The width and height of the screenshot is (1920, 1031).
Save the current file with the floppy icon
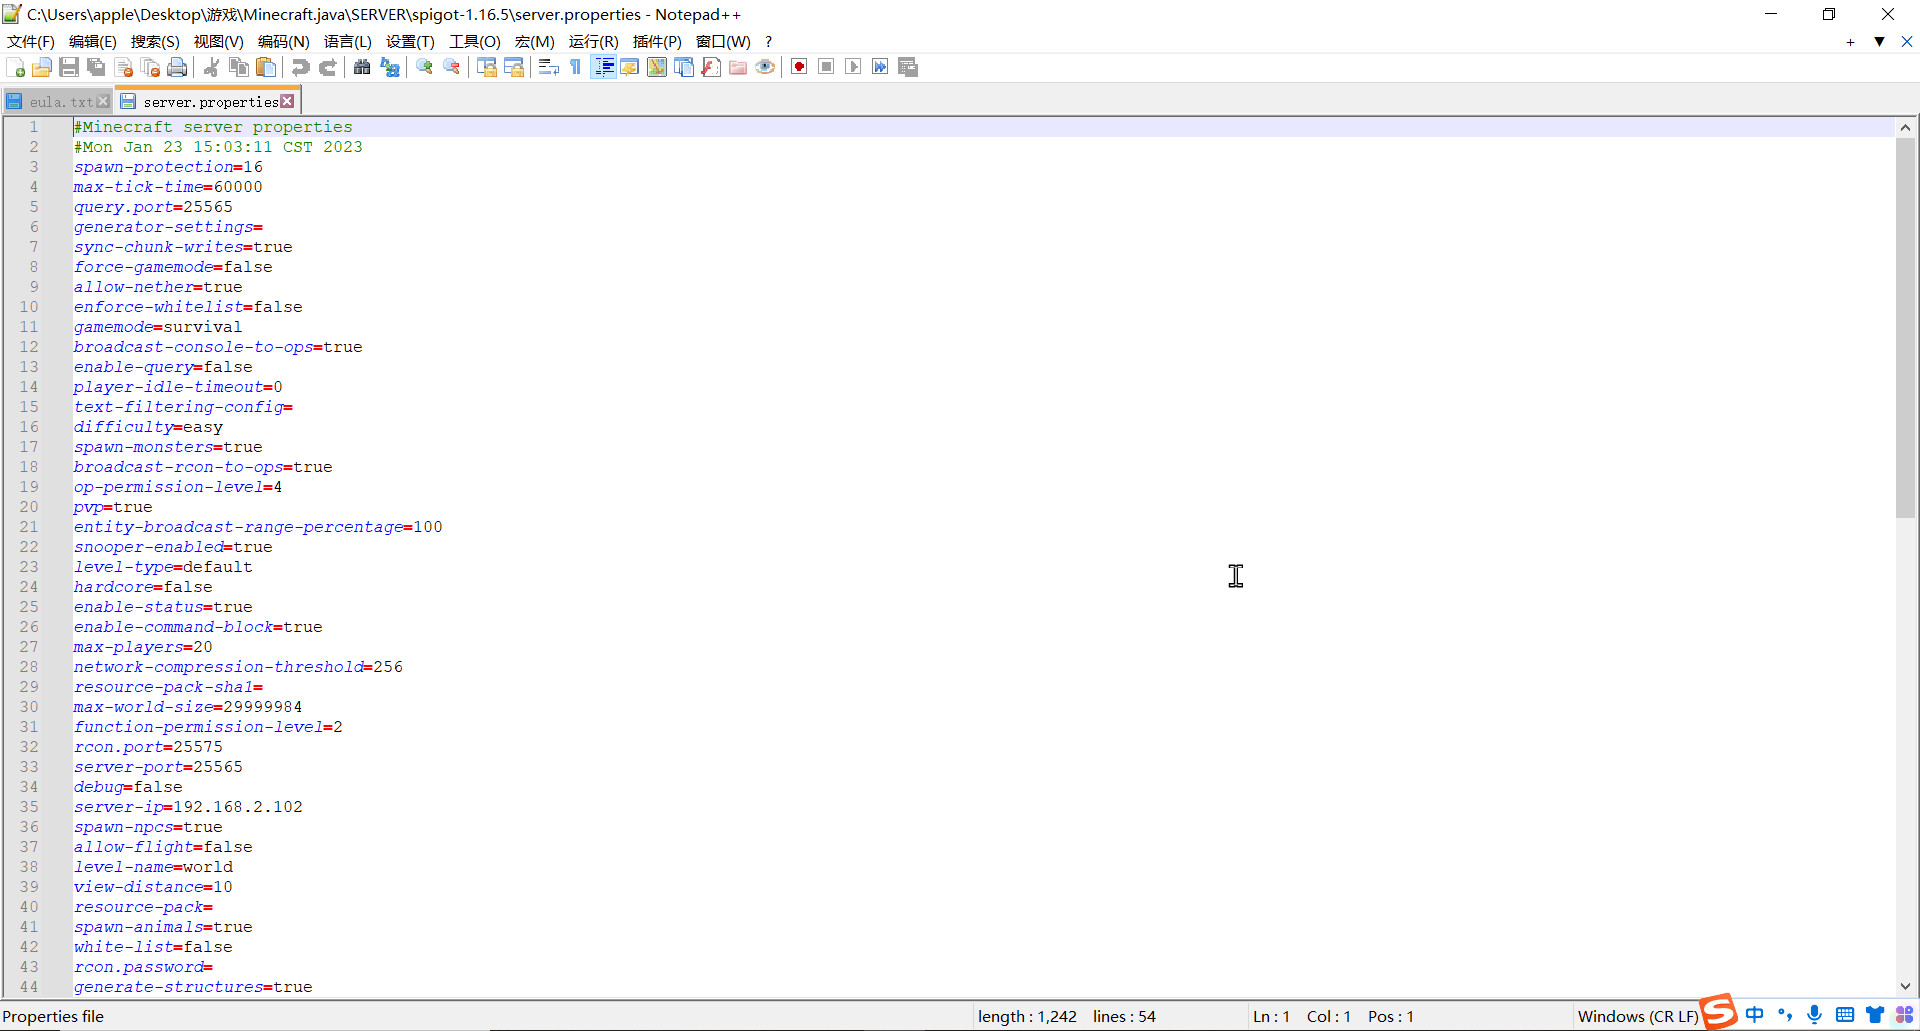tap(69, 67)
